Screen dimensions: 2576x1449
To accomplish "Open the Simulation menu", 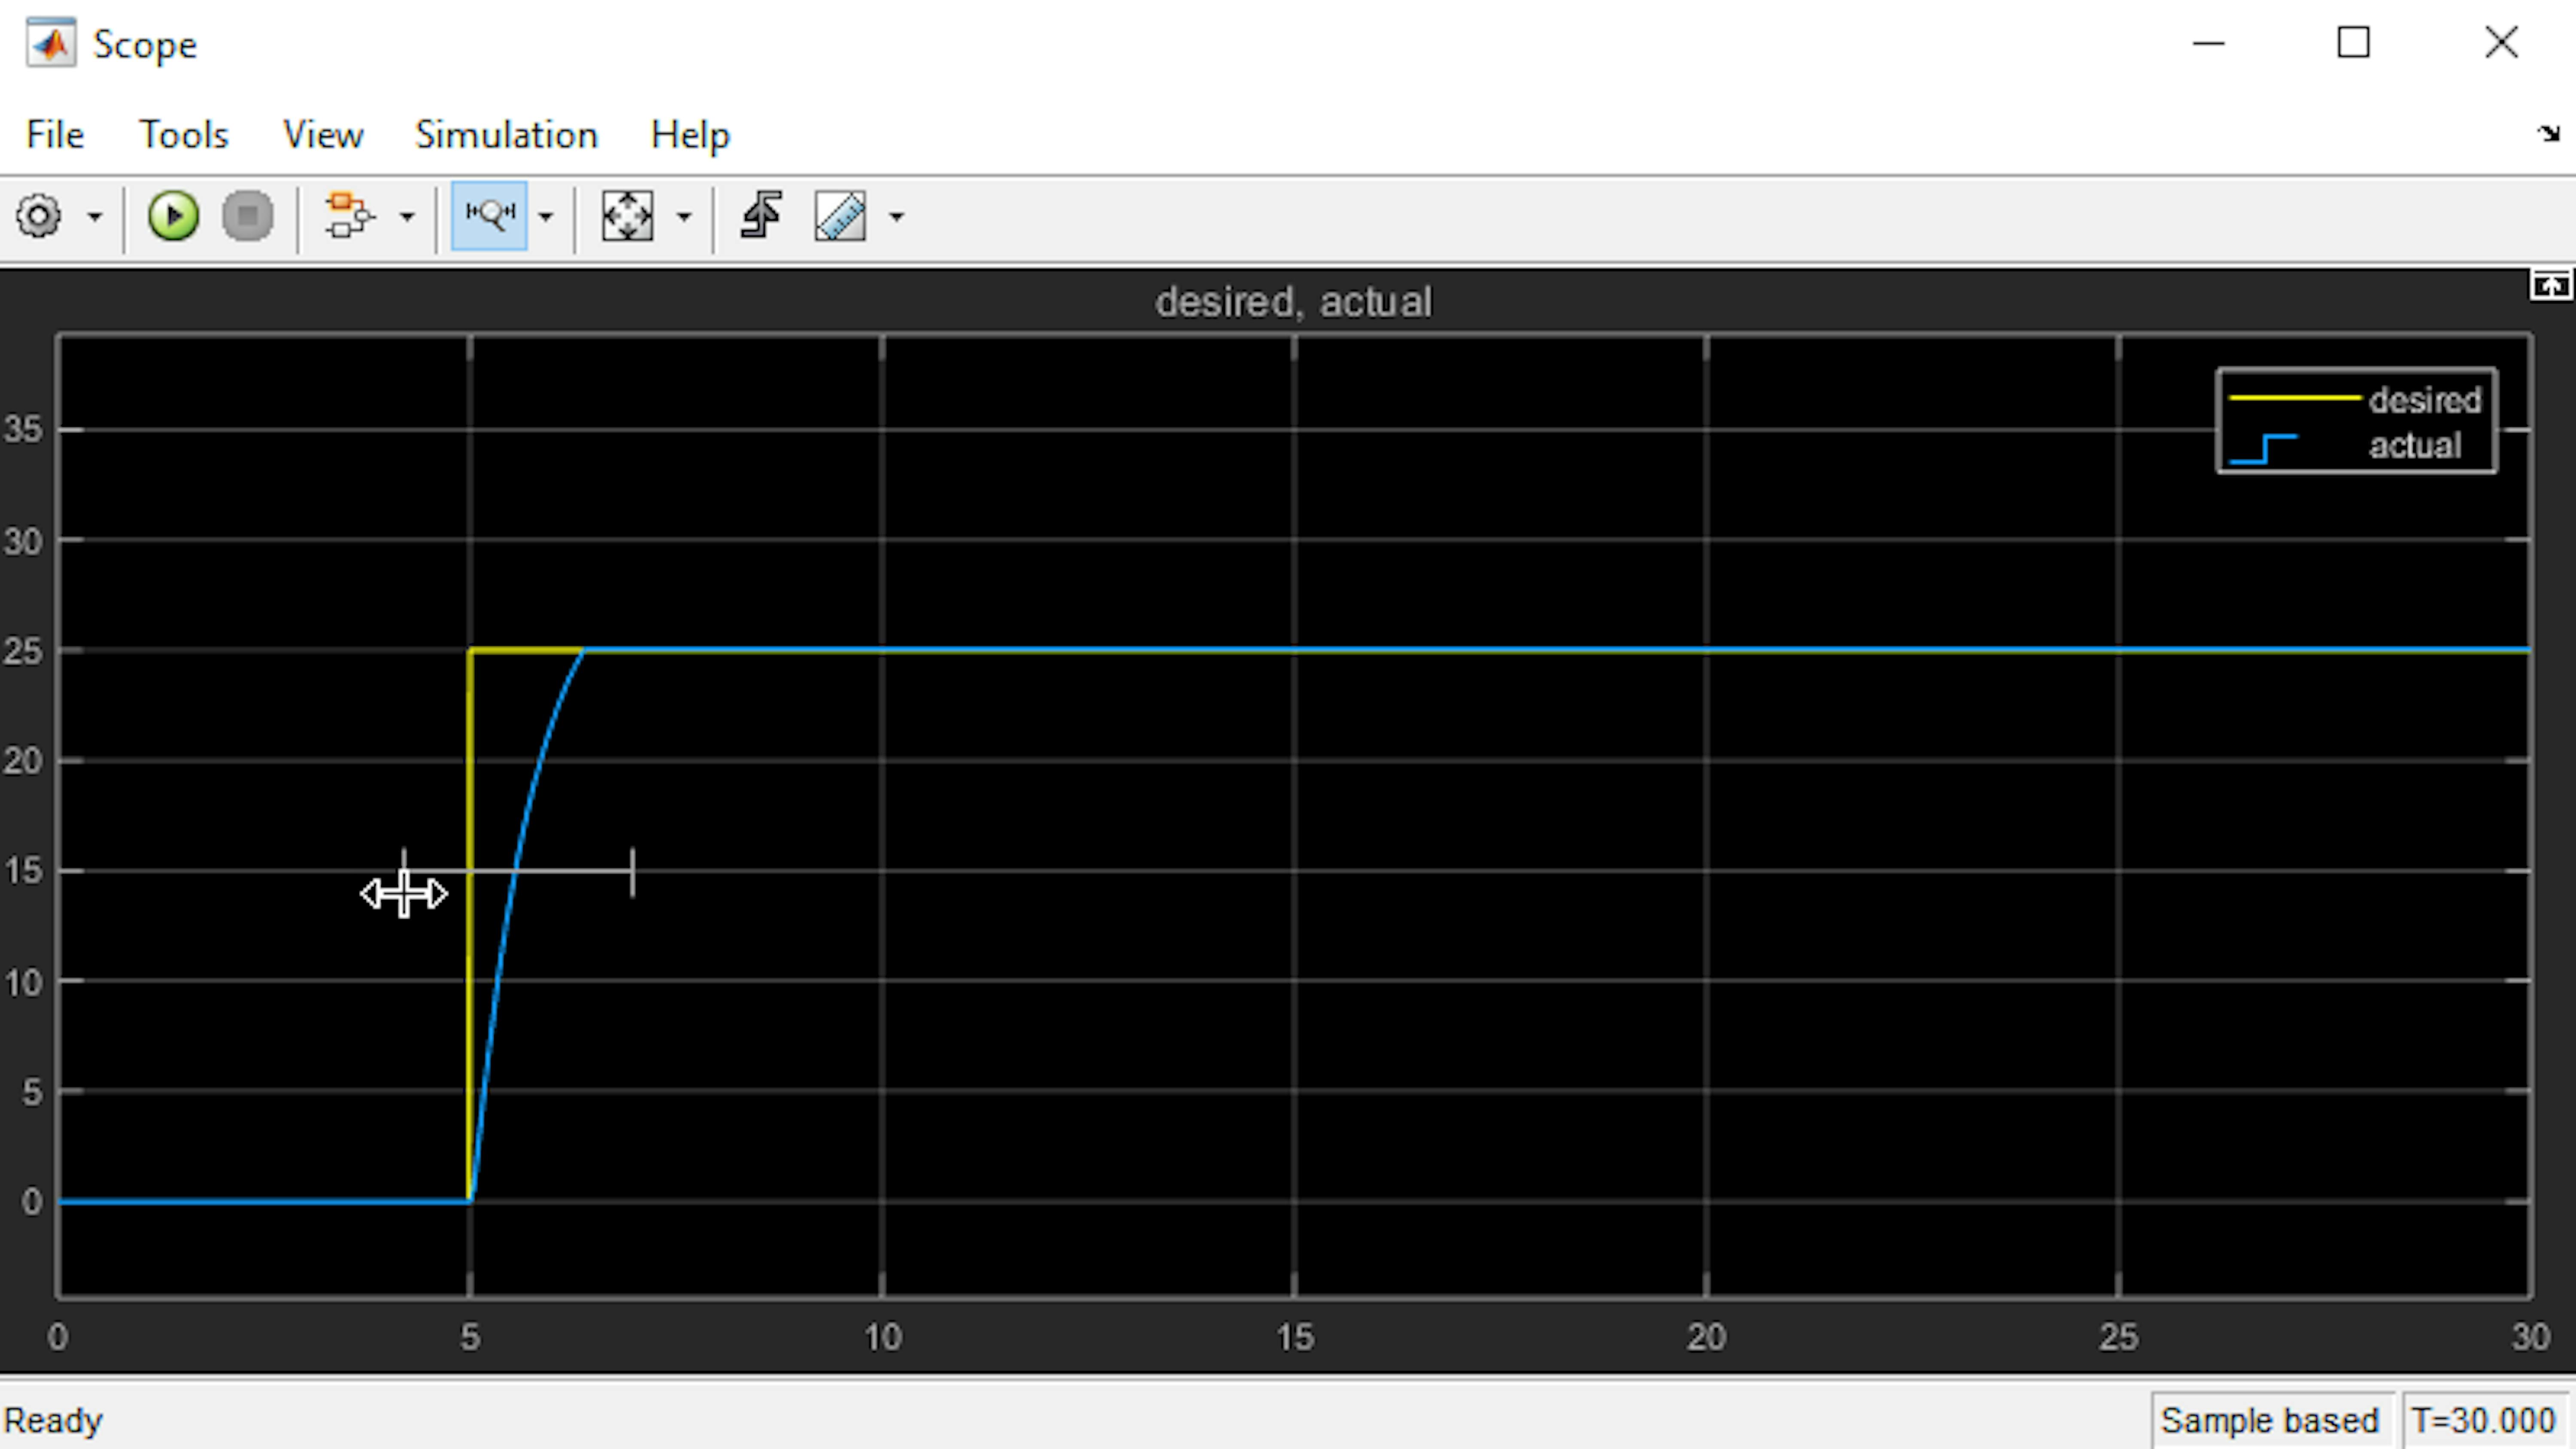I will [x=506, y=134].
